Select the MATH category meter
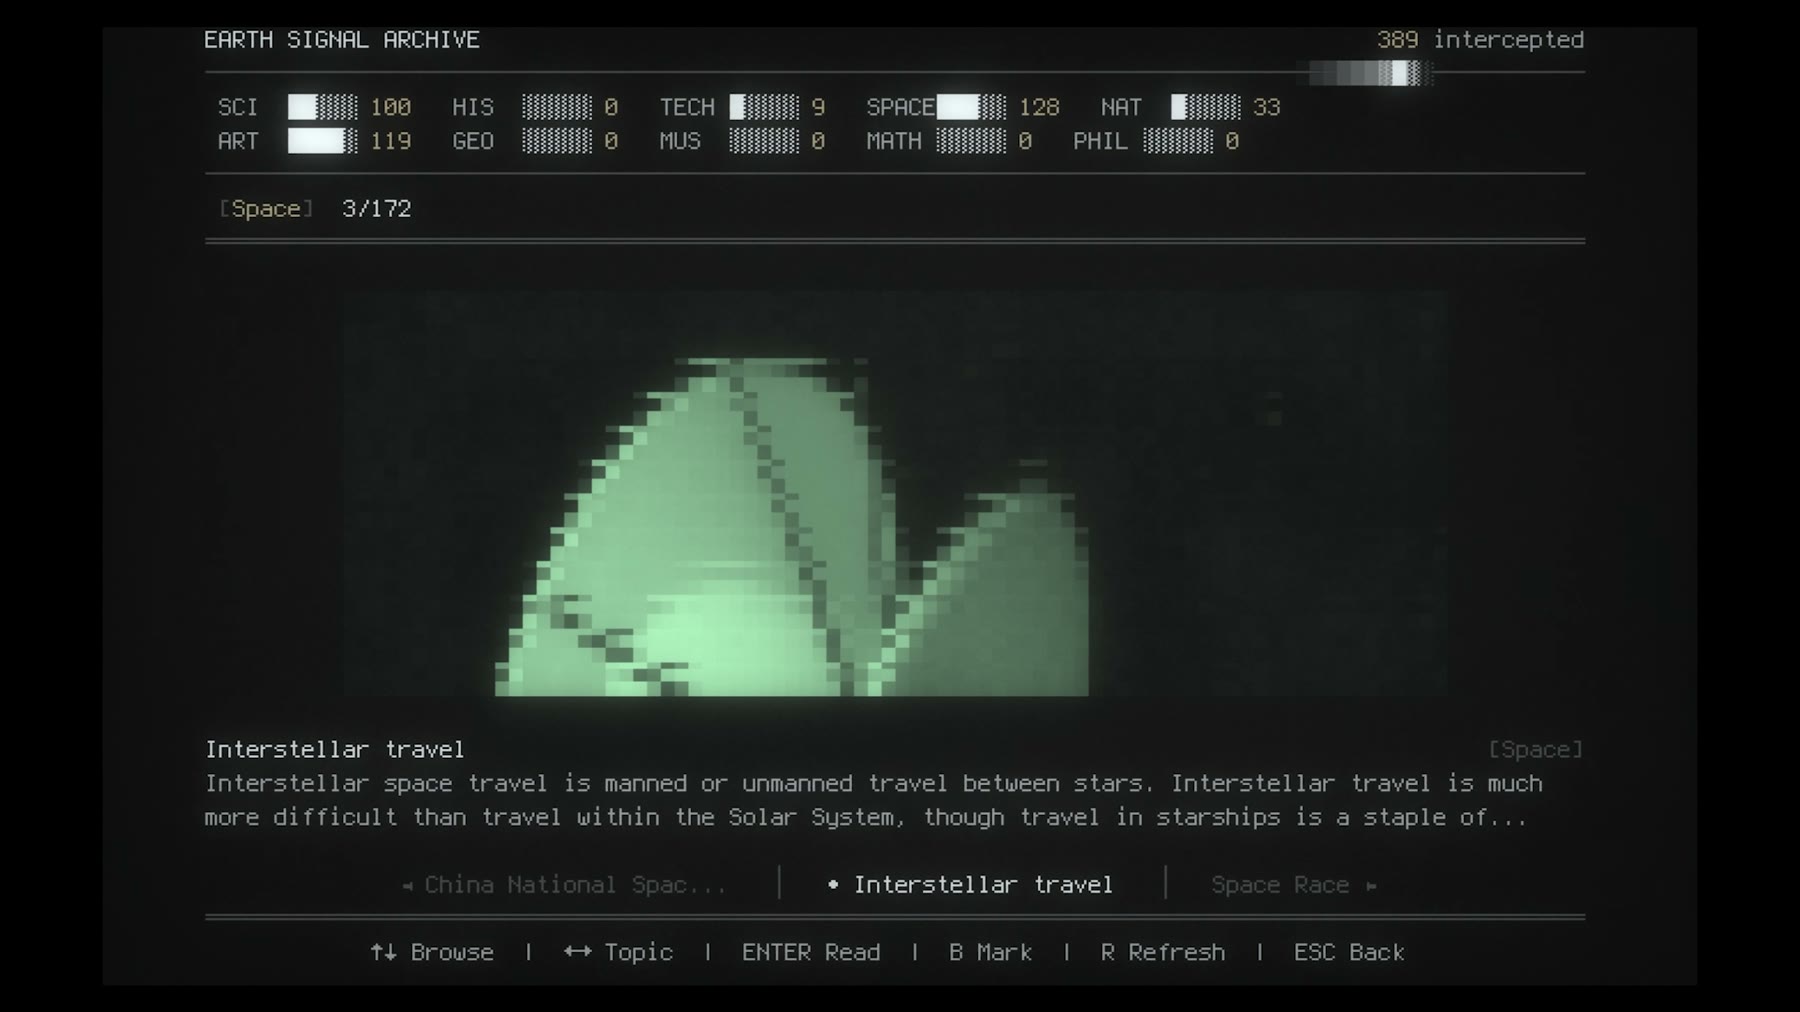The width and height of the screenshot is (1800, 1012). point(971,141)
